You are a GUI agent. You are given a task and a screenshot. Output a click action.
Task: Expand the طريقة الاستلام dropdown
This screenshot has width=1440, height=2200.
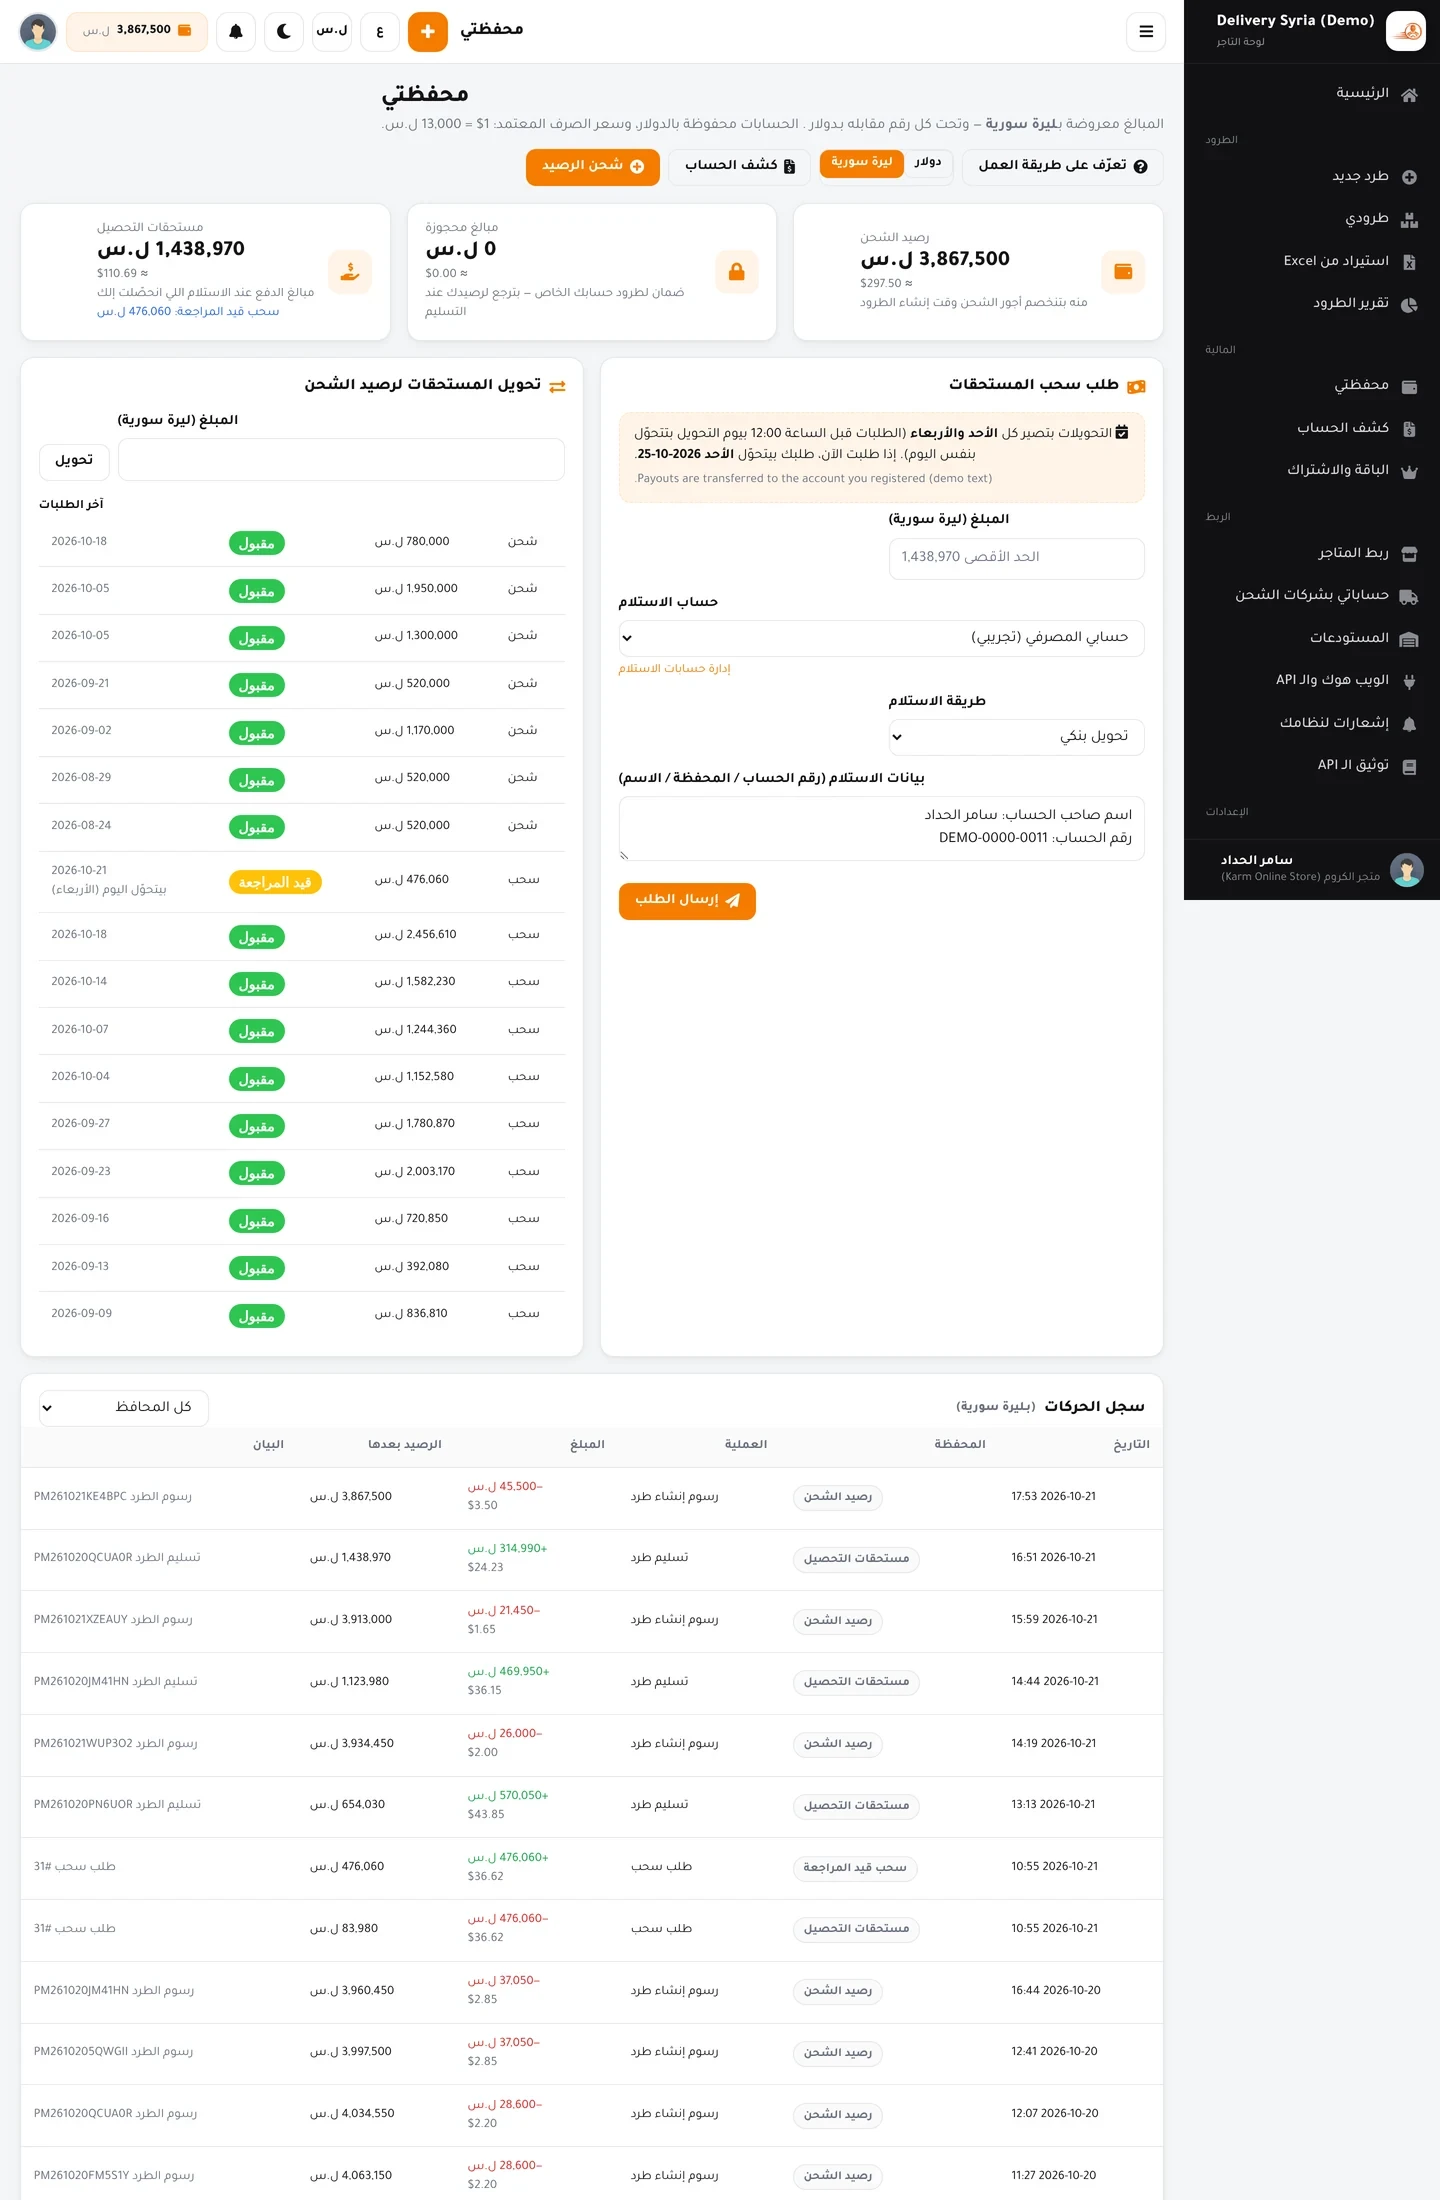point(1016,737)
